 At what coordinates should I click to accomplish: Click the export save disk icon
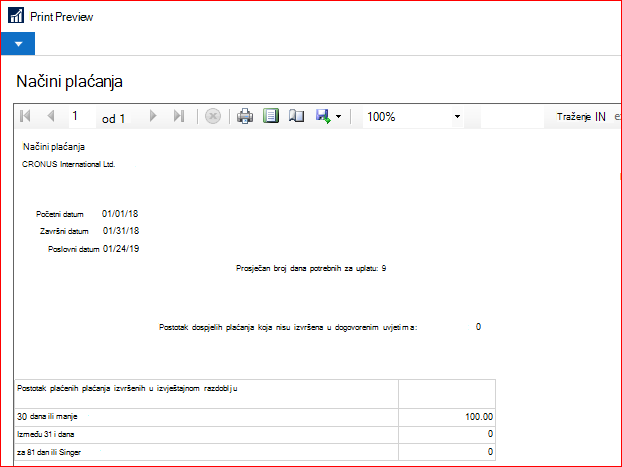coord(323,116)
